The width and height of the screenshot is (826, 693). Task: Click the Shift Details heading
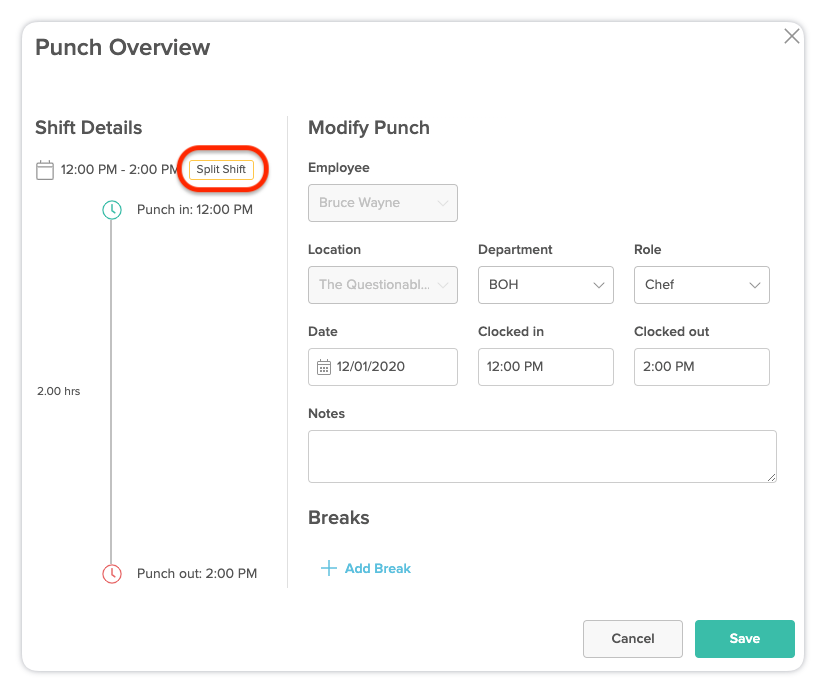pyautogui.click(x=88, y=128)
